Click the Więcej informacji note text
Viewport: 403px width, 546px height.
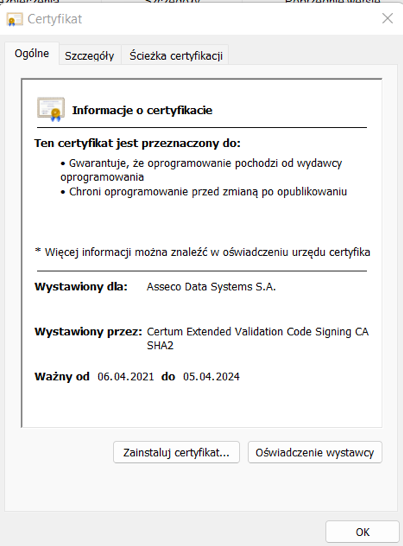[x=203, y=252]
